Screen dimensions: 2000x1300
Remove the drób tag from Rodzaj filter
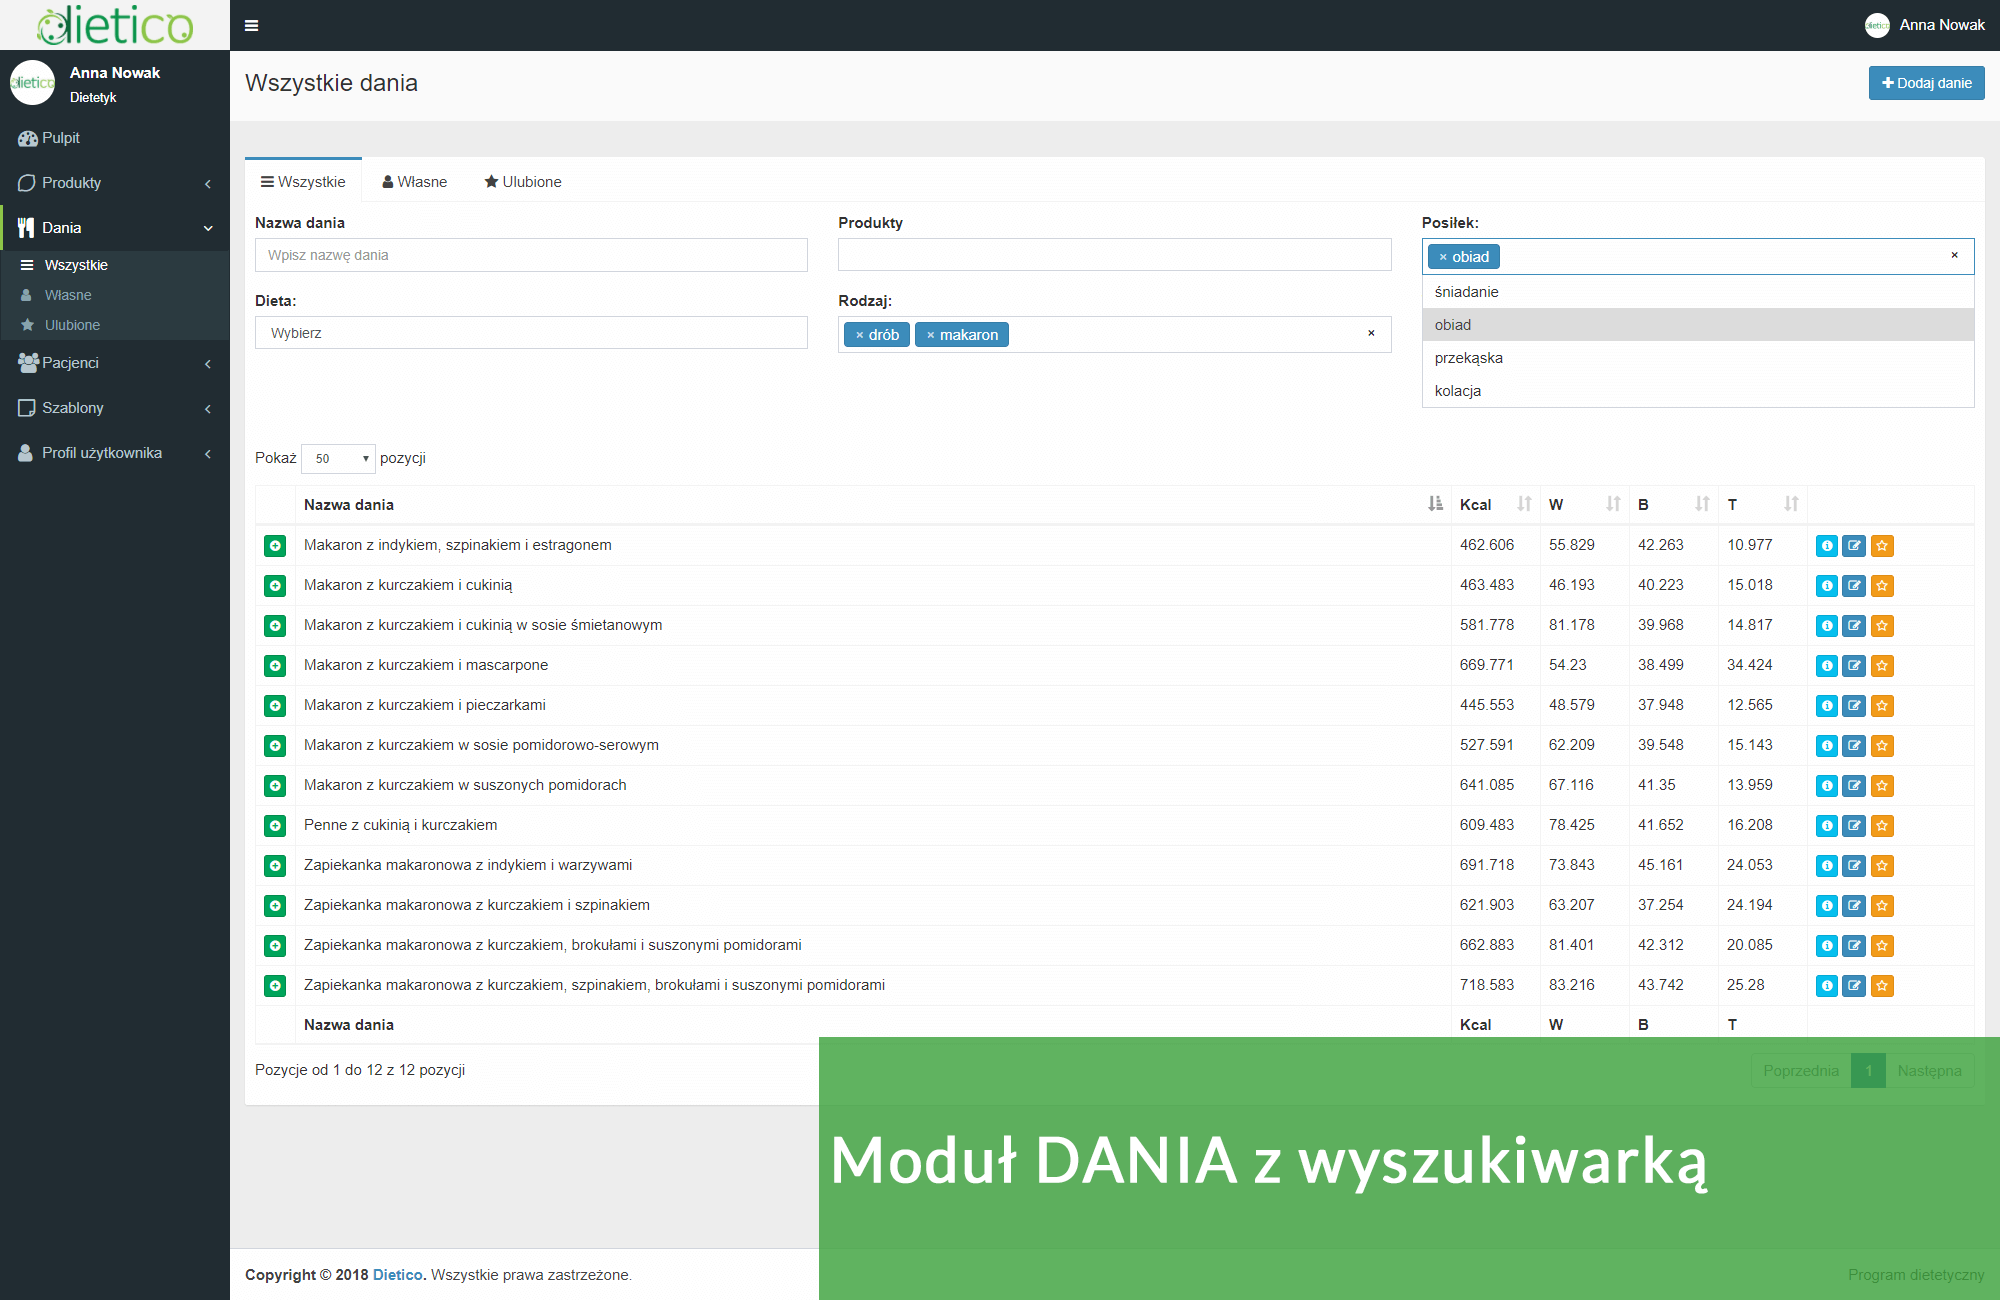pyautogui.click(x=861, y=334)
